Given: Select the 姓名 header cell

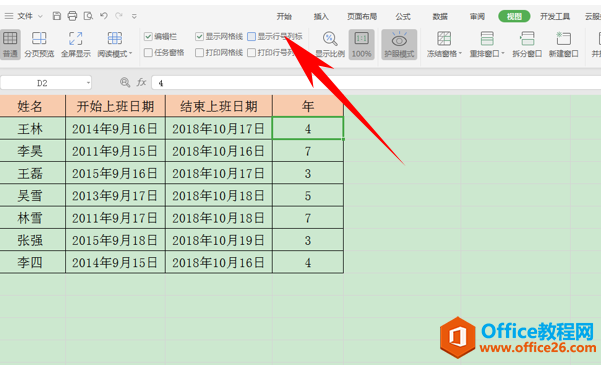Looking at the screenshot, I should click(33, 106).
